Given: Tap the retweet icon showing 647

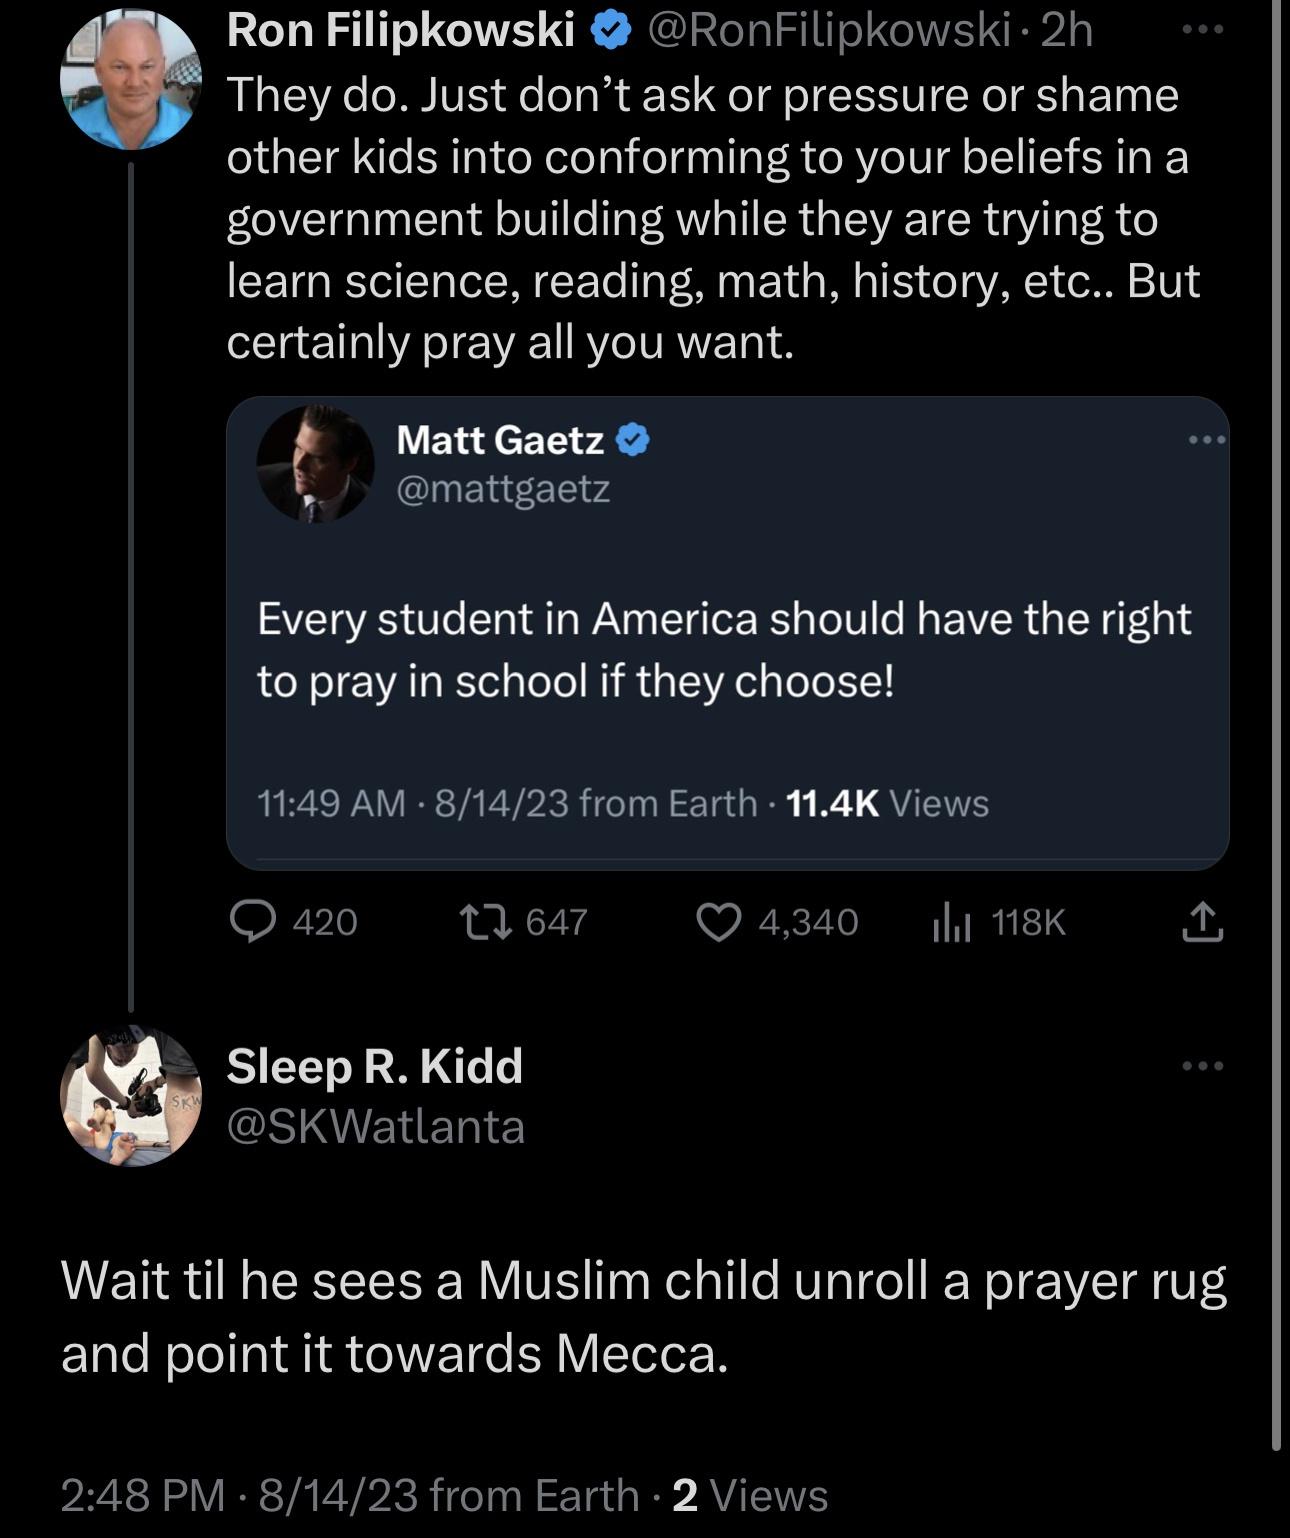Looking at the screenshot, I should [485, 921].
